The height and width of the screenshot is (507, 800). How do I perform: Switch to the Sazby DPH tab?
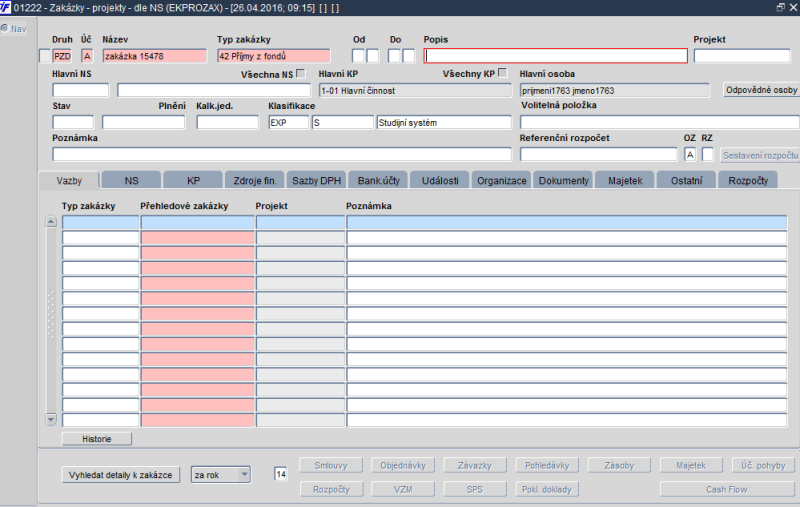[316, 181]
